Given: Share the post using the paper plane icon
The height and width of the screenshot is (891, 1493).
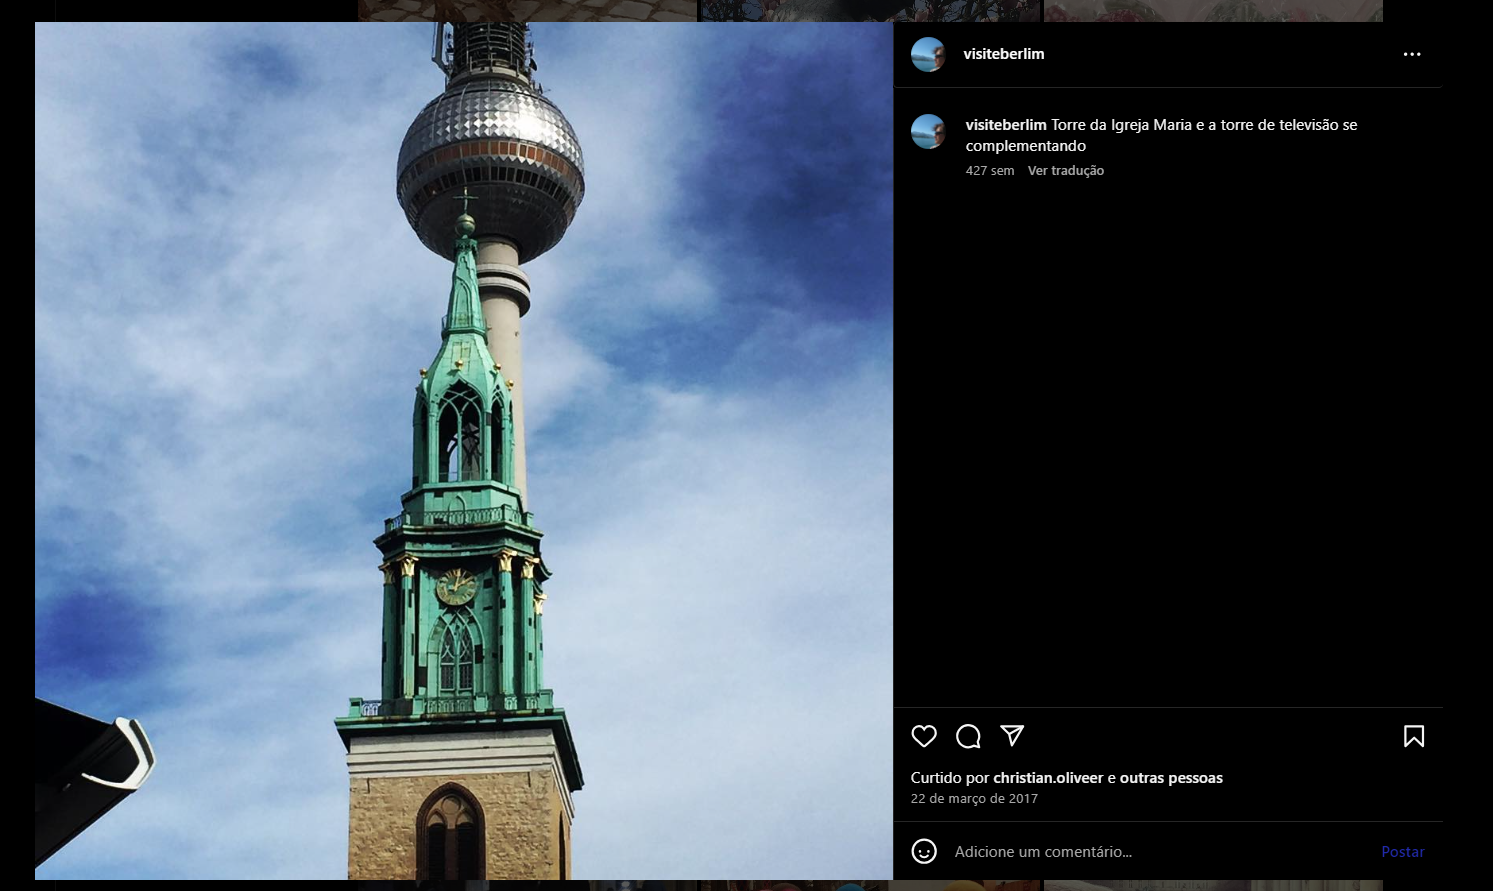Looking at the screenshot, I should pos(1012,736).
